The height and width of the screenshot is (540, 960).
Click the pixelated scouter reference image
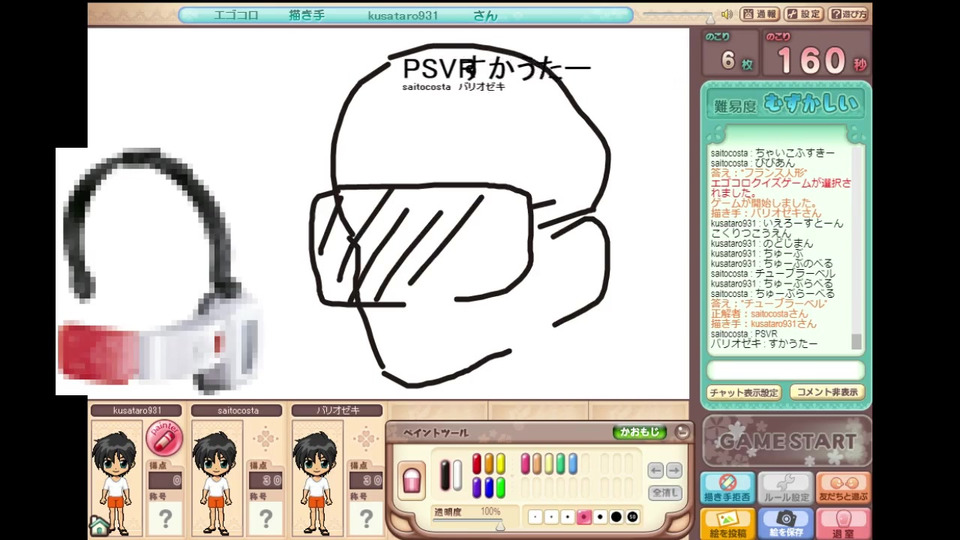(x=159, y=271)
